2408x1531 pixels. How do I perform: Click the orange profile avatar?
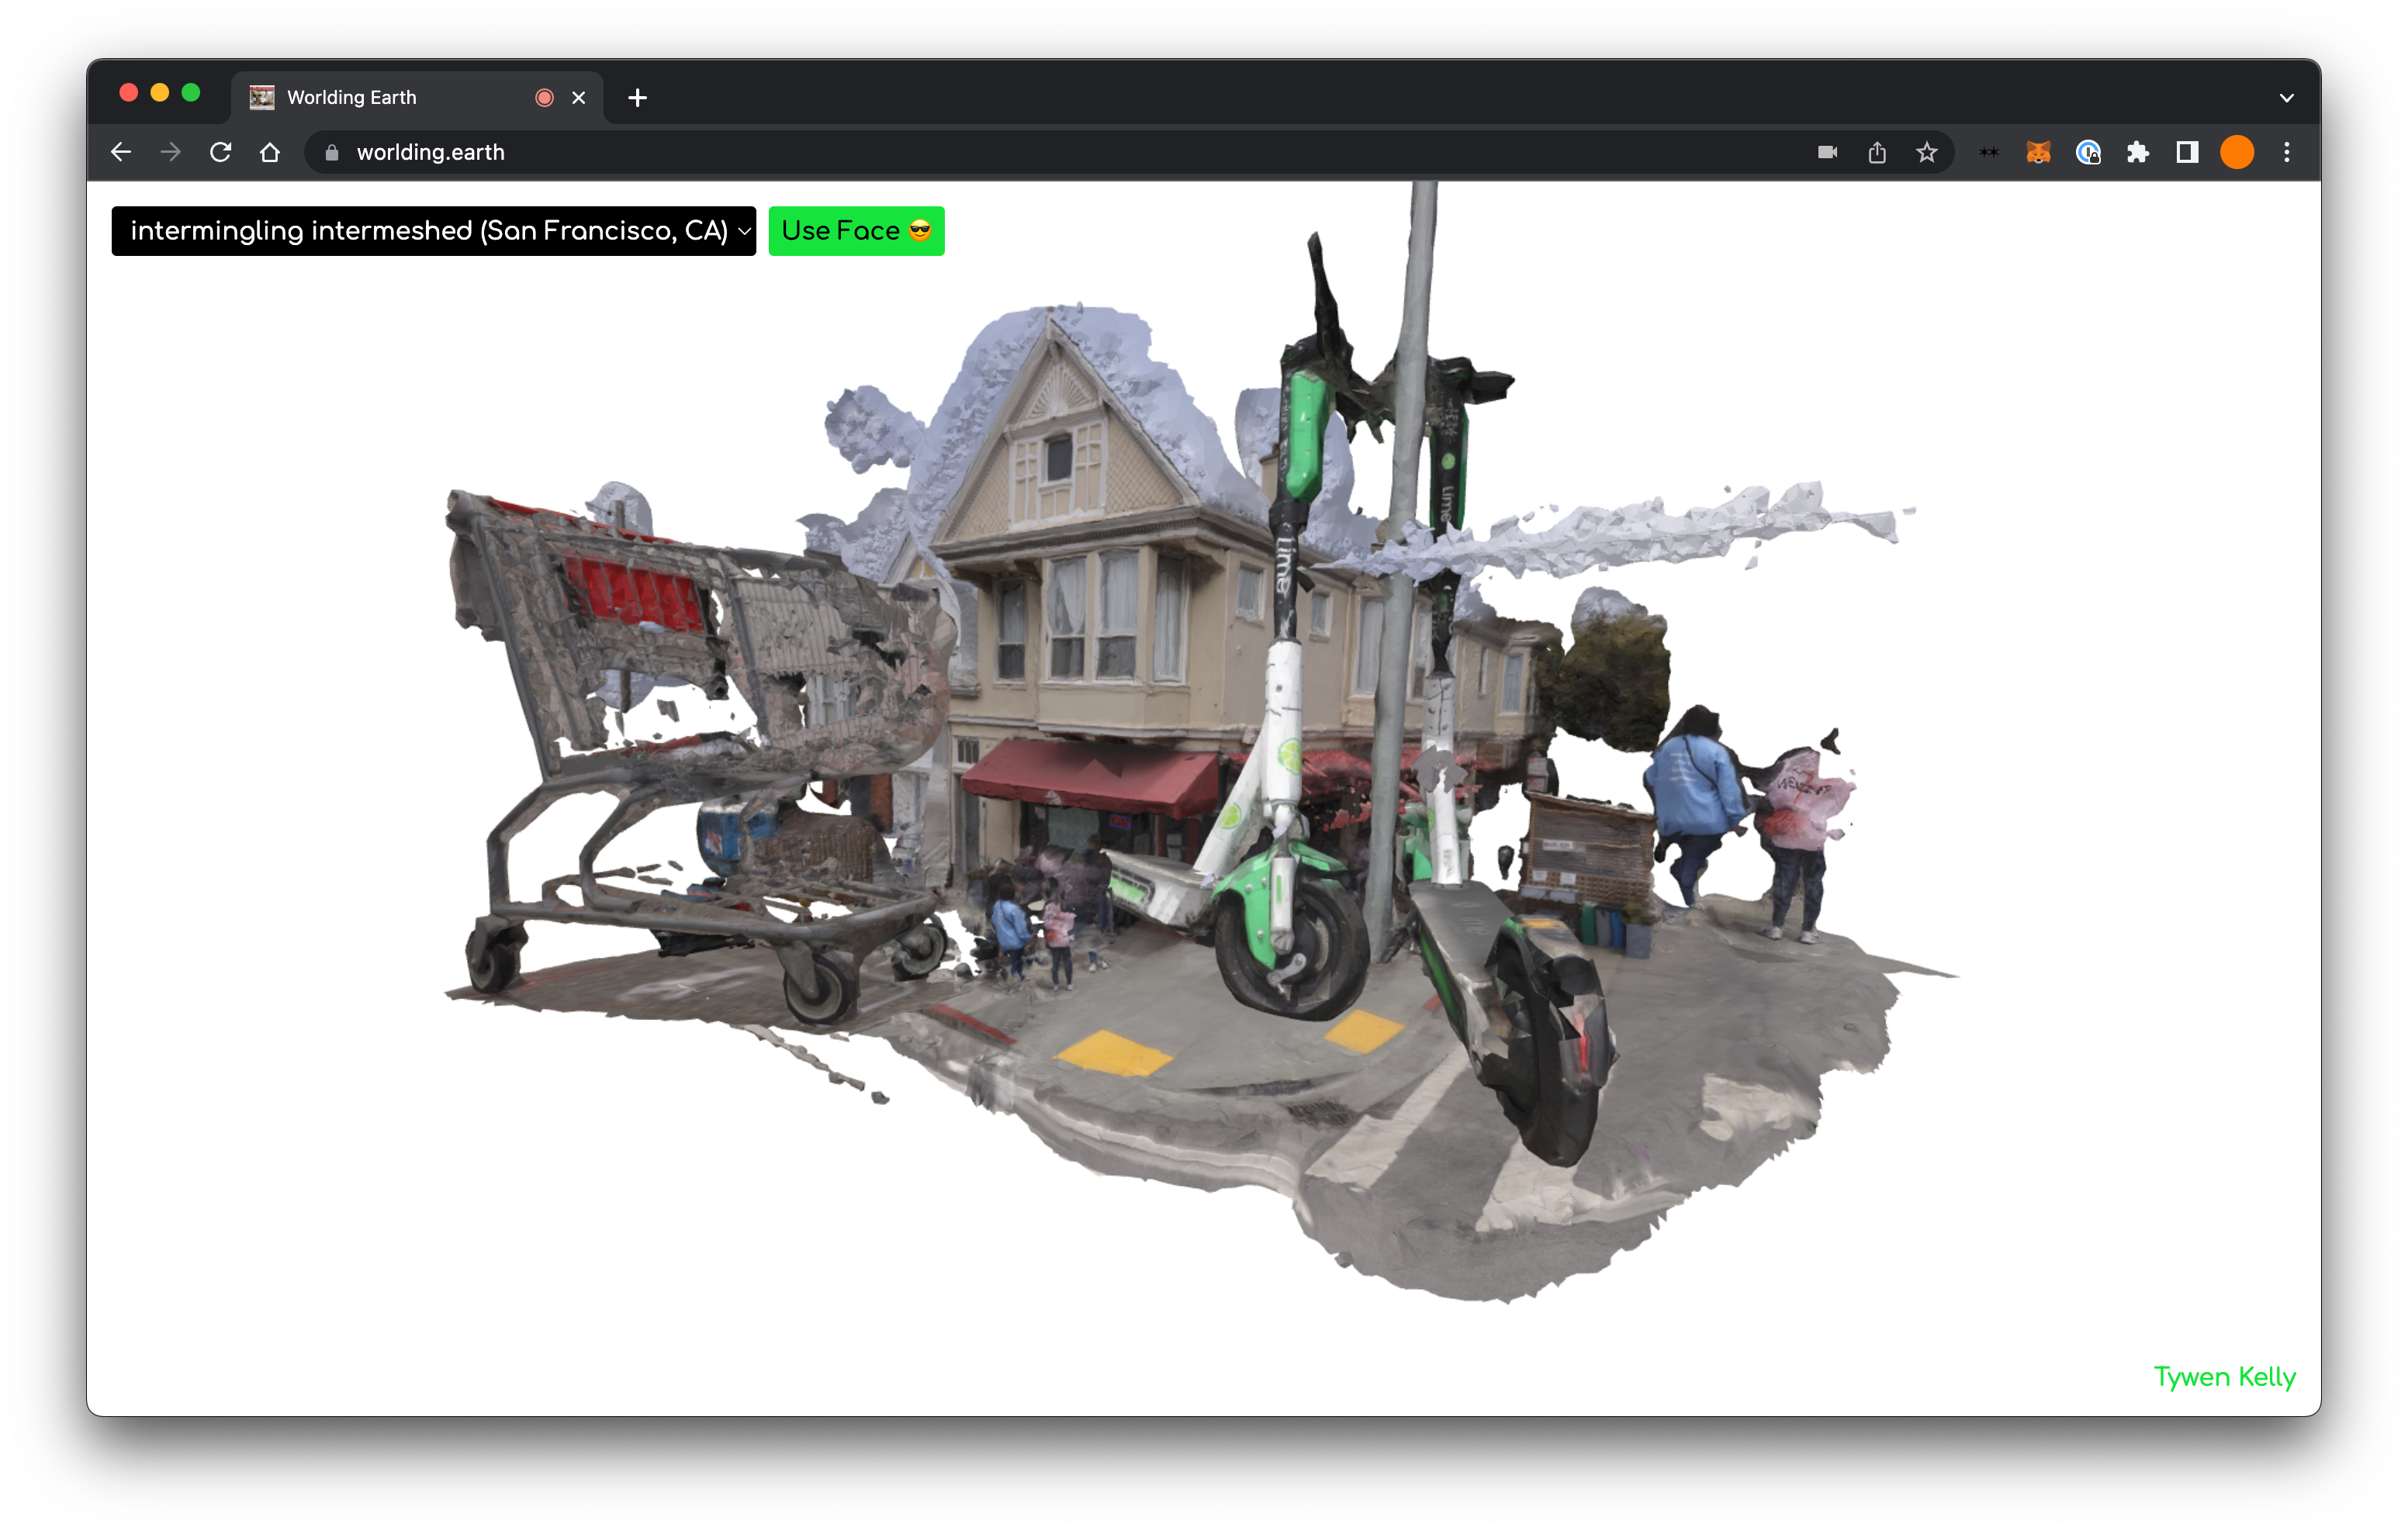[x=2237, y=152]
